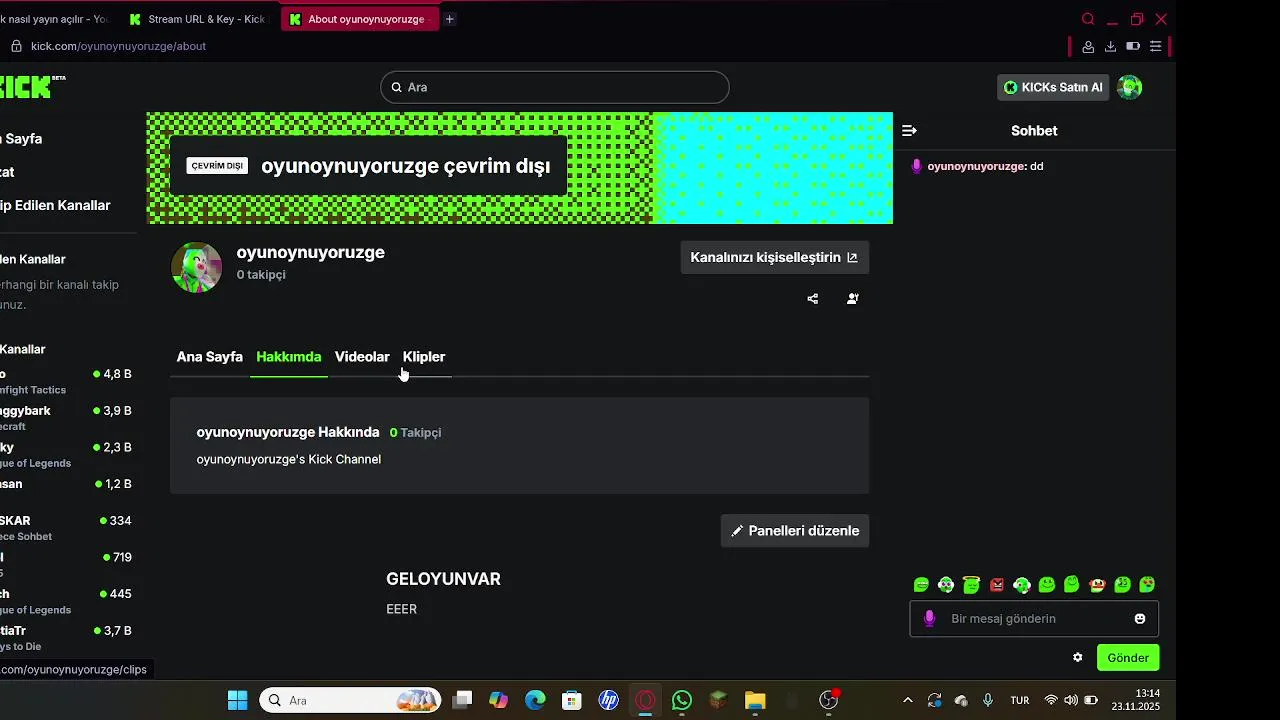The image size is (1280, 720).
Task: Insert the red clown-faced emote
Action: pos(1097,585)
